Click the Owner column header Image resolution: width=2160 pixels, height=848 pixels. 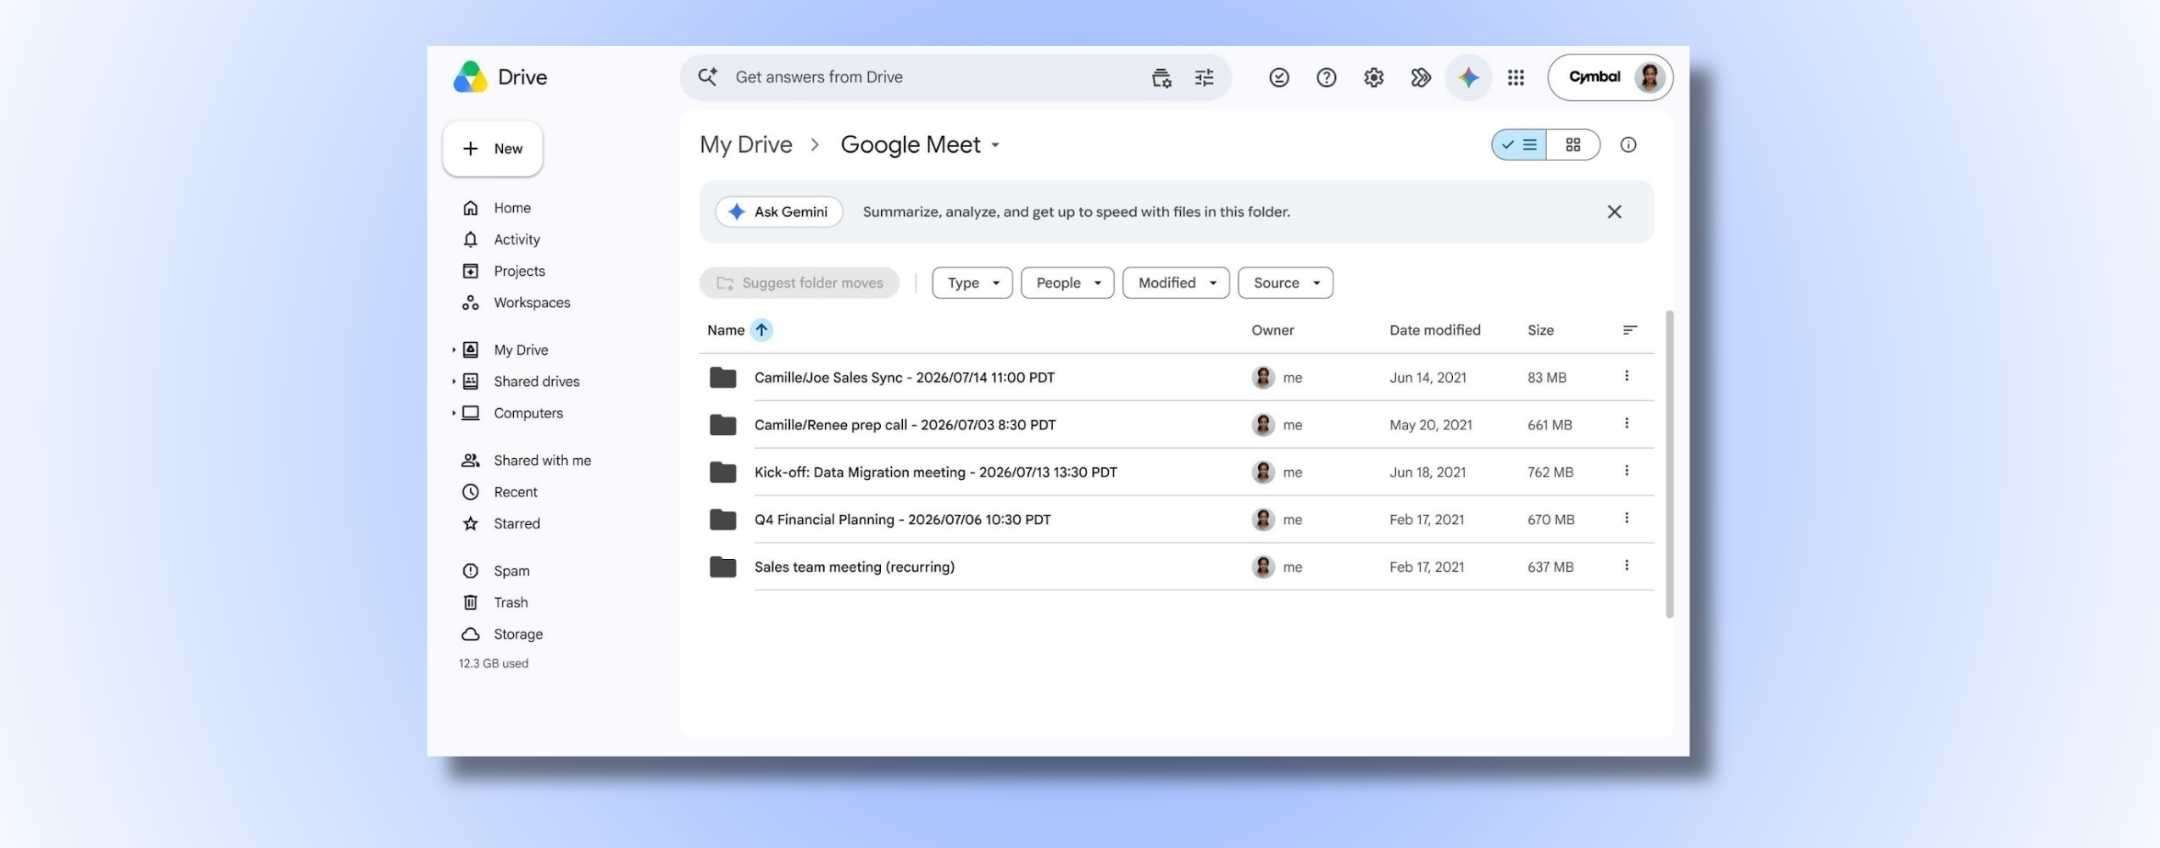click(1273, 330)
